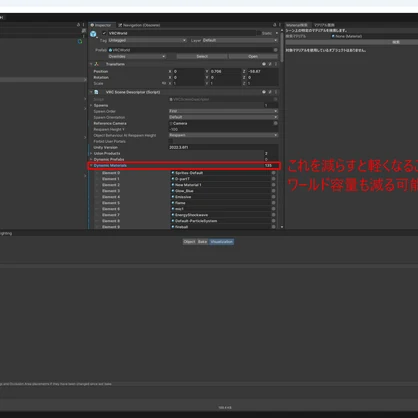The image size is (418, 418).
Task: Click Inspector scrollbar down arrow
Action: click(x=282, y=227)
